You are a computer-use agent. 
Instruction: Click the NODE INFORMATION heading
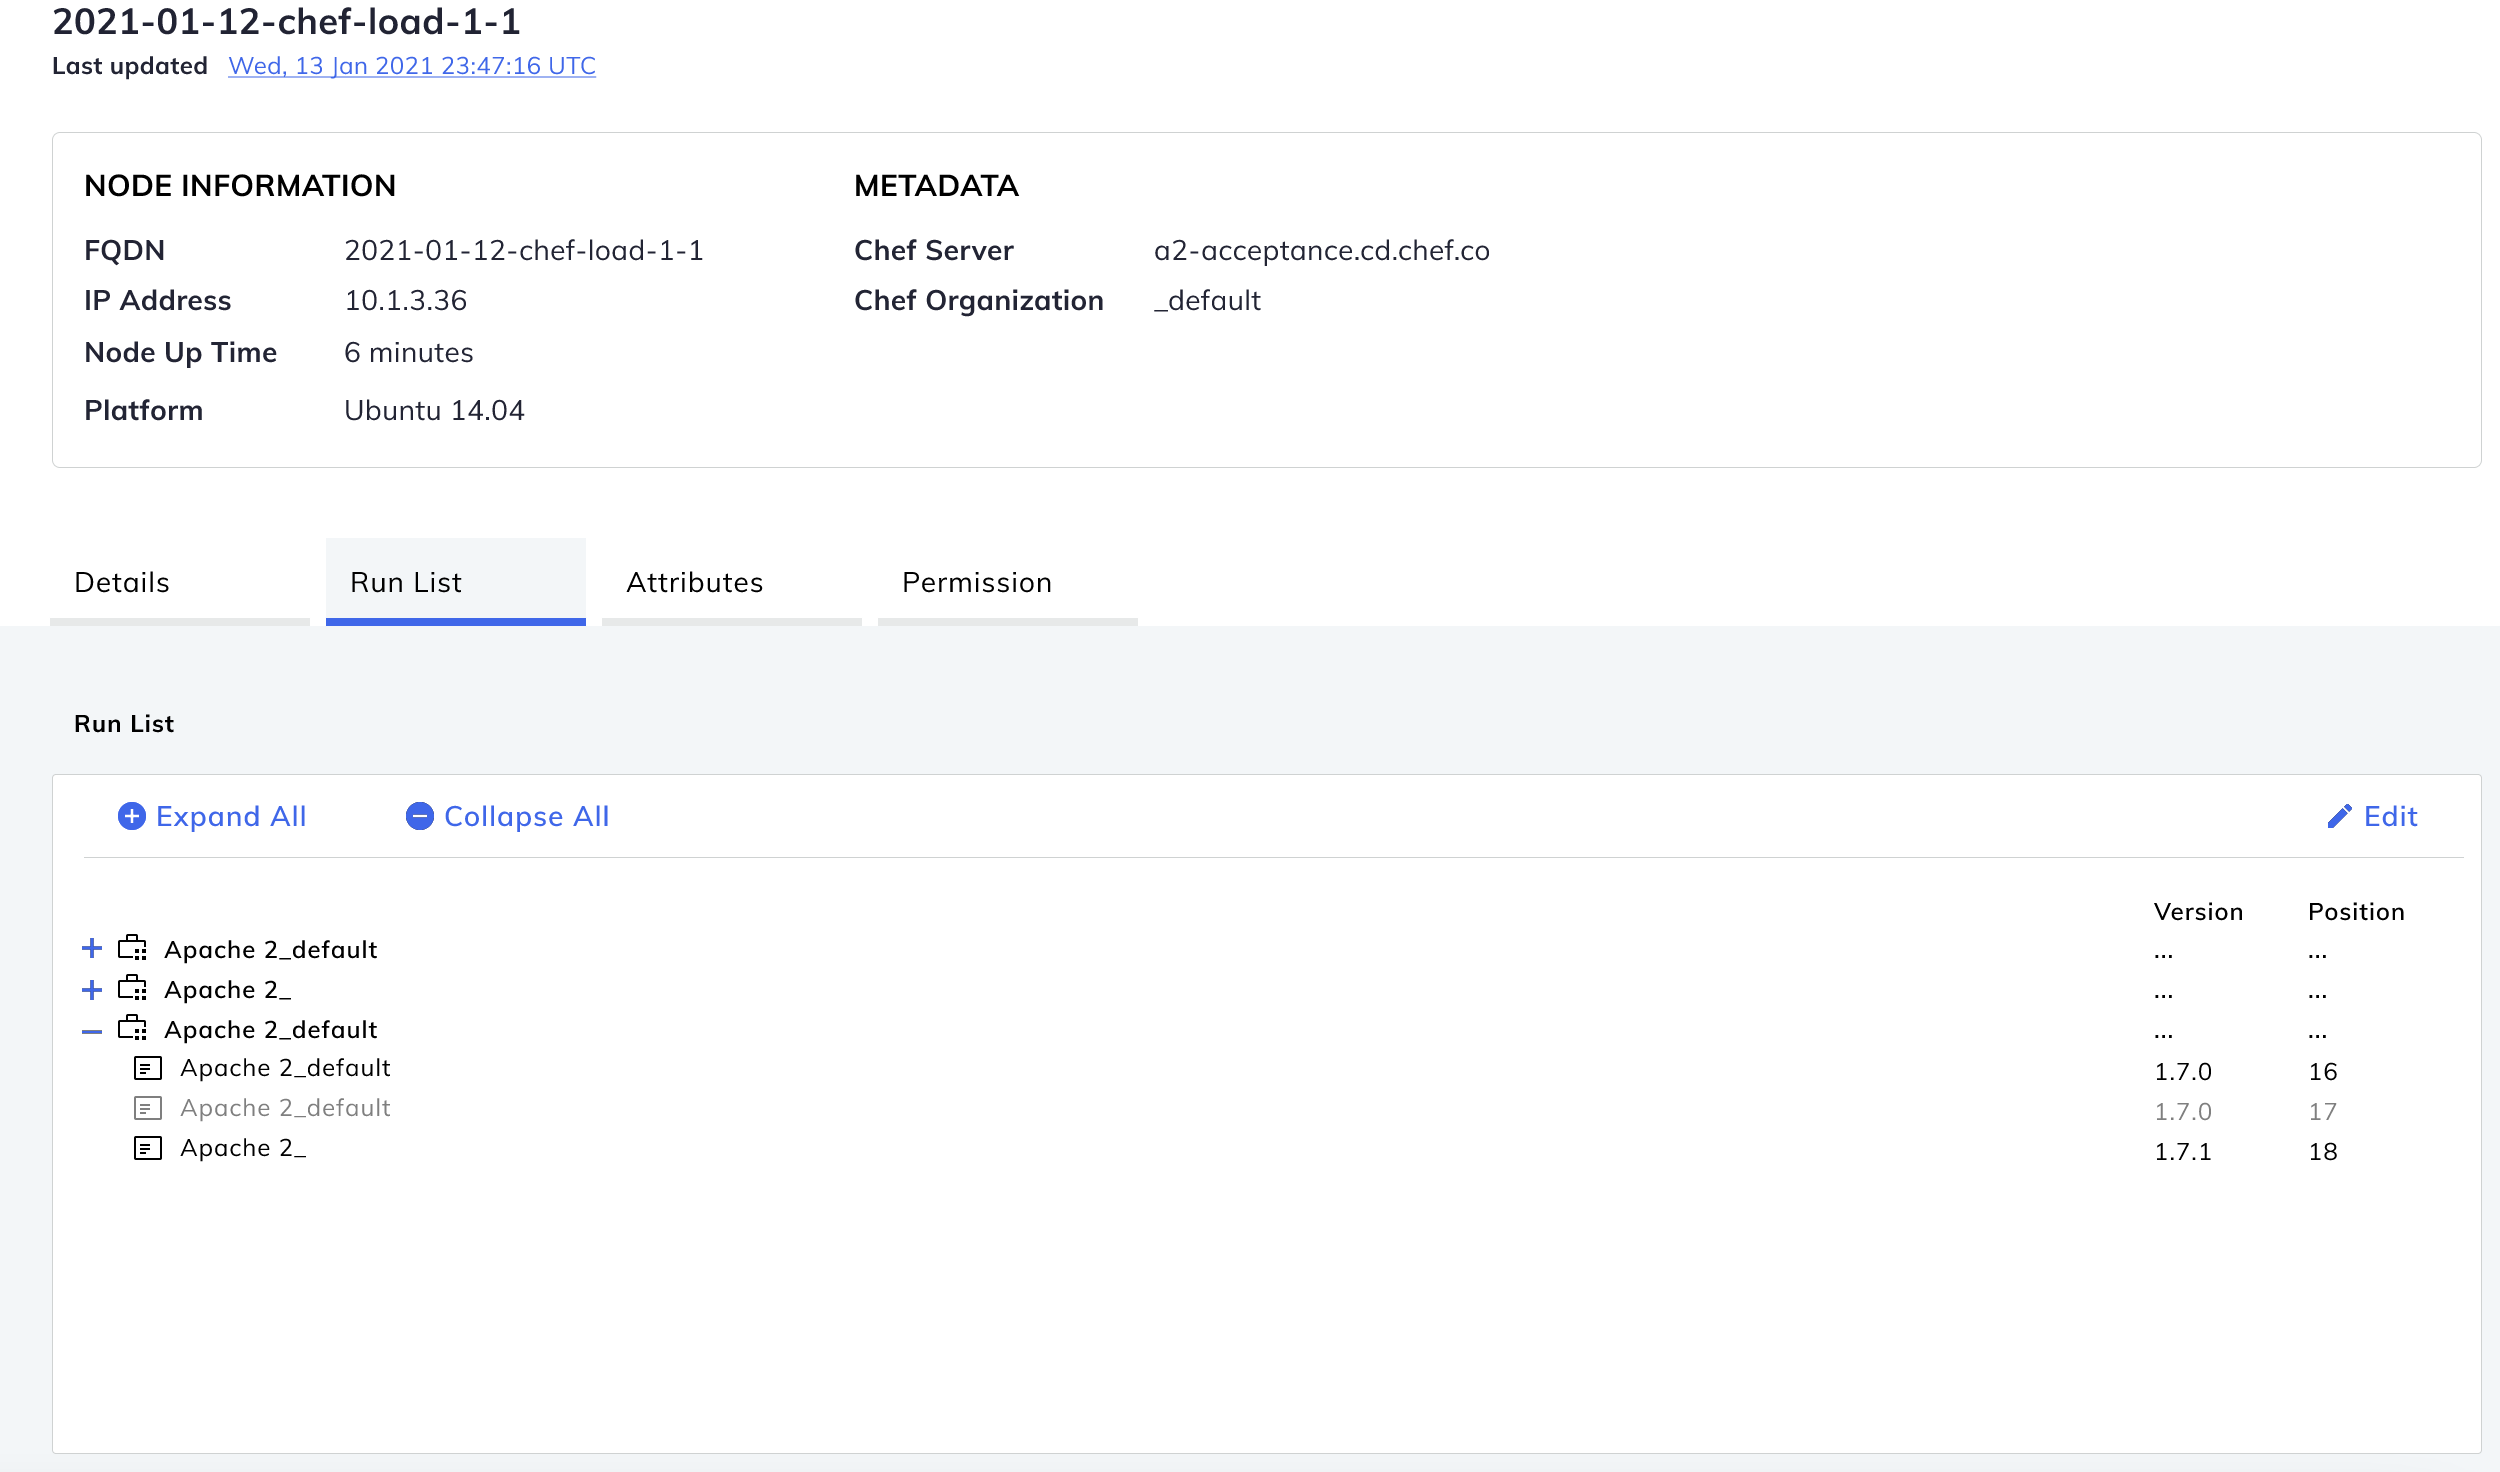coord(240,186)
